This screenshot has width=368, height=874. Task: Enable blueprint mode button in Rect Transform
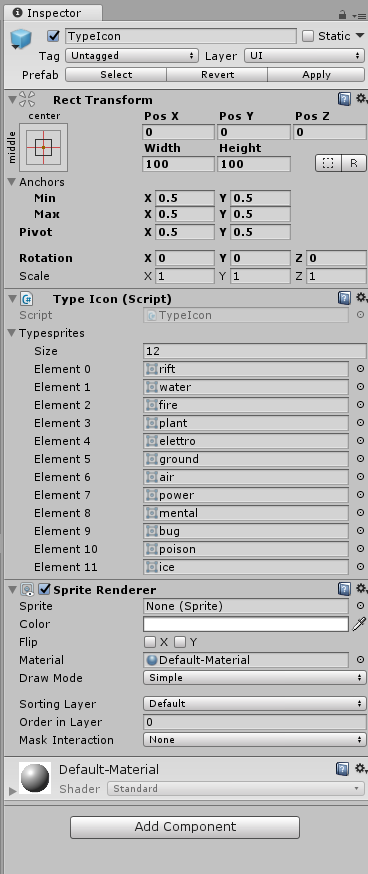[x=328, y=163]
